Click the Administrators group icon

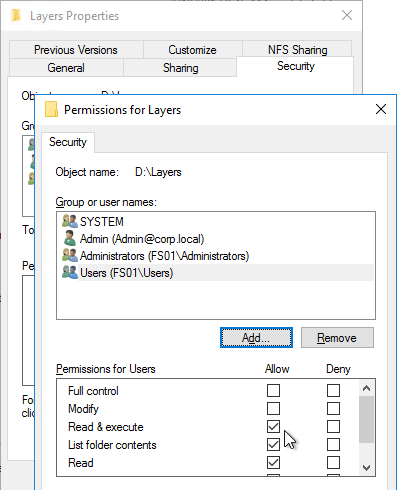70,256
